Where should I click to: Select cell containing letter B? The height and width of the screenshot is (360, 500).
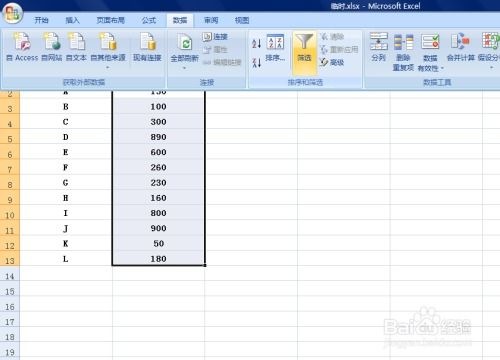pyautogui.click(x=66, y=107)
